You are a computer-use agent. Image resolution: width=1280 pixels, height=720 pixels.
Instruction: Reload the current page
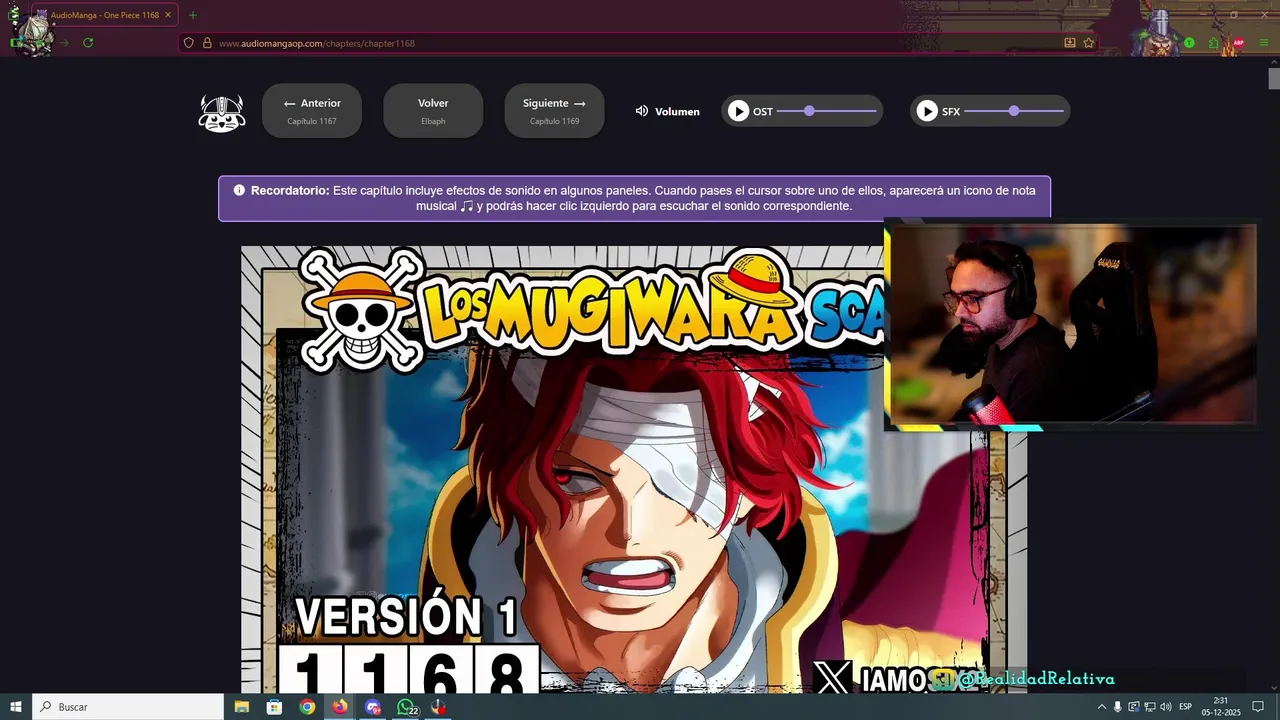(88, 43)
